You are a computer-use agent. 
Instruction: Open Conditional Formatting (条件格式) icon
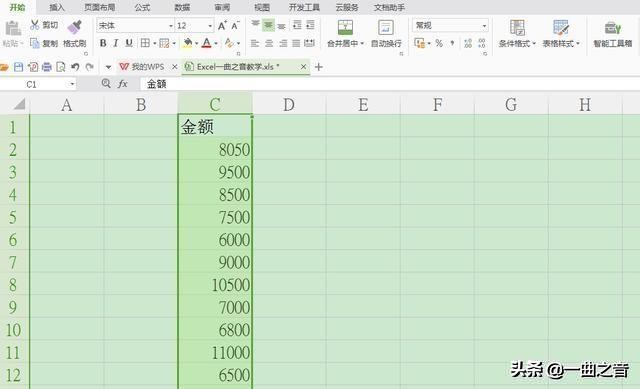tap(517, 27)
